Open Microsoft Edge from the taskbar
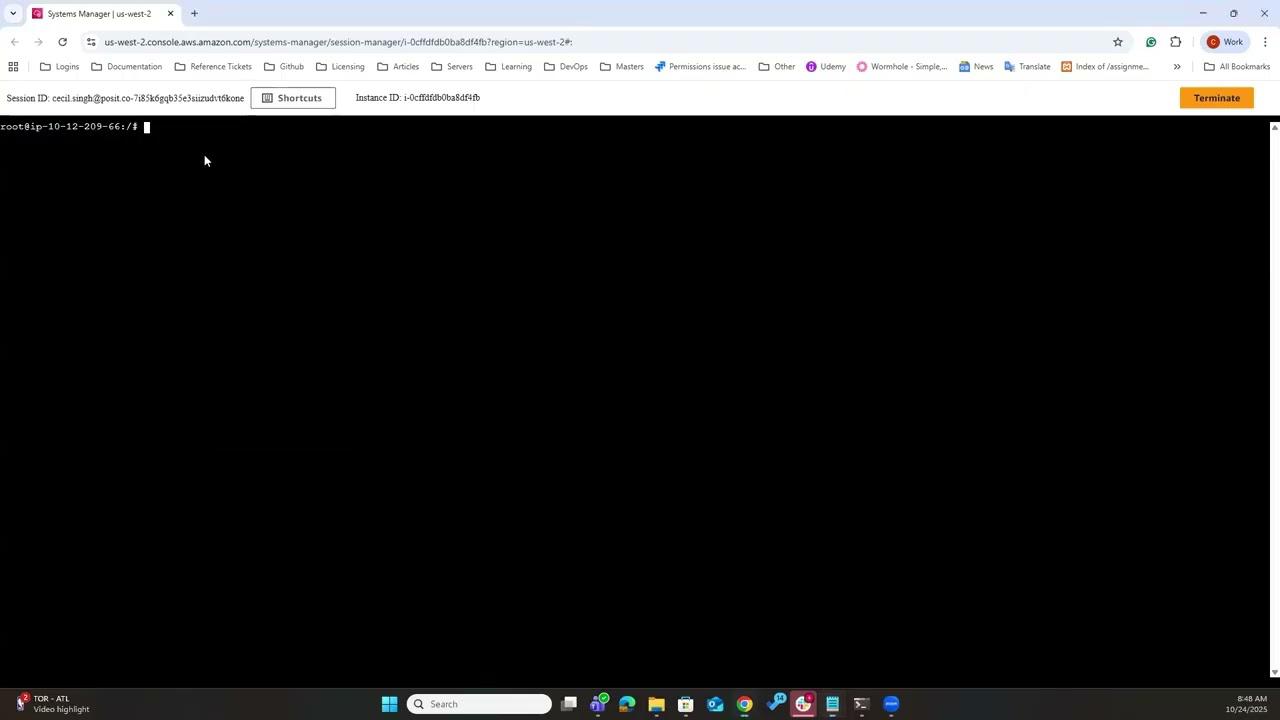Viewport: 1280px width, 720px height. pyautogui.click(x=626, y=704)
